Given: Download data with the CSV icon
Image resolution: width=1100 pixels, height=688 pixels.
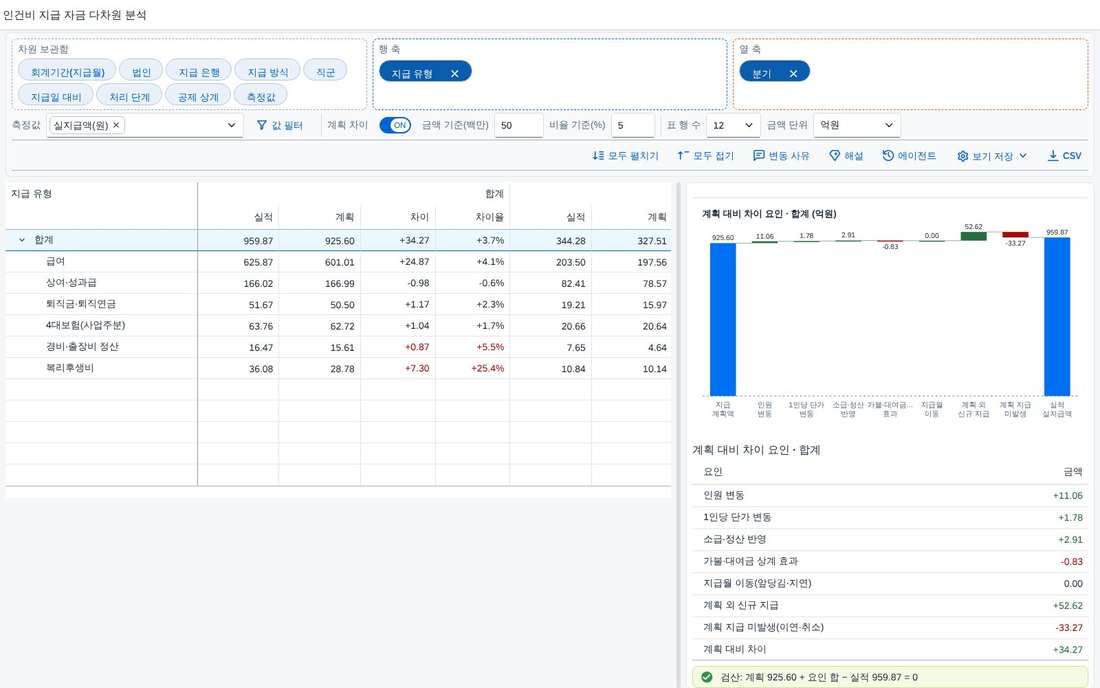Looking at the screenshot, I should pyautogui.click(x=1052, y=156).
